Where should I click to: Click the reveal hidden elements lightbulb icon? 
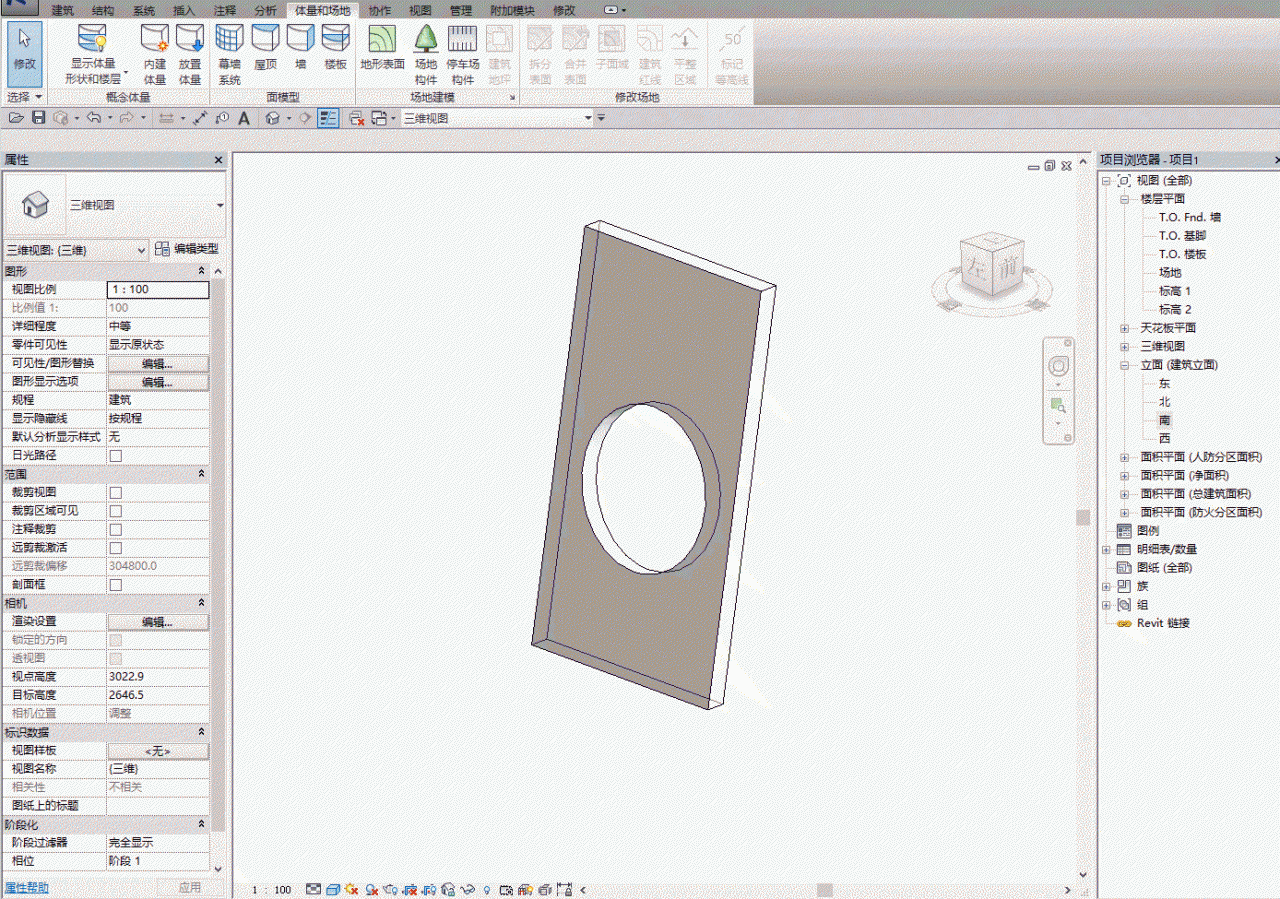tap(487, 889)
